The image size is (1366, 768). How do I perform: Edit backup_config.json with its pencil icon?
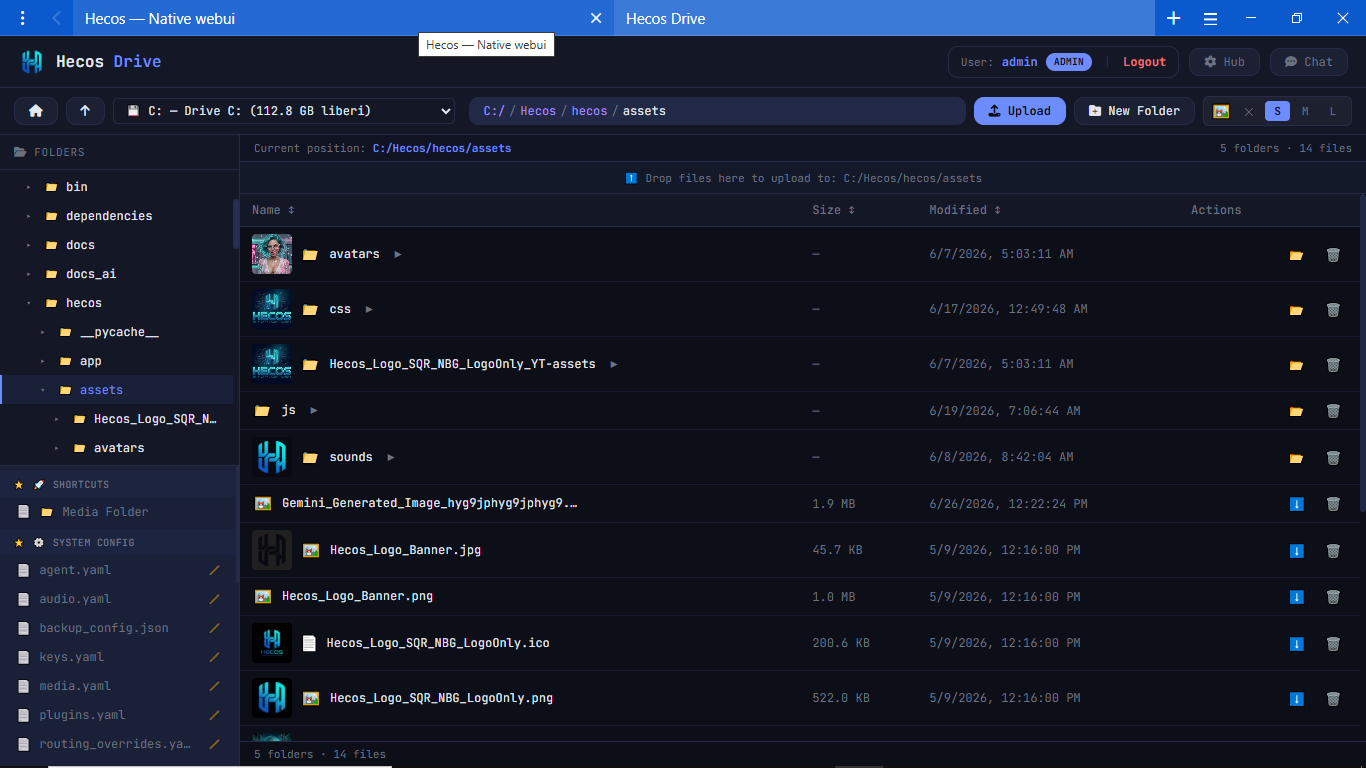(214, 628)
